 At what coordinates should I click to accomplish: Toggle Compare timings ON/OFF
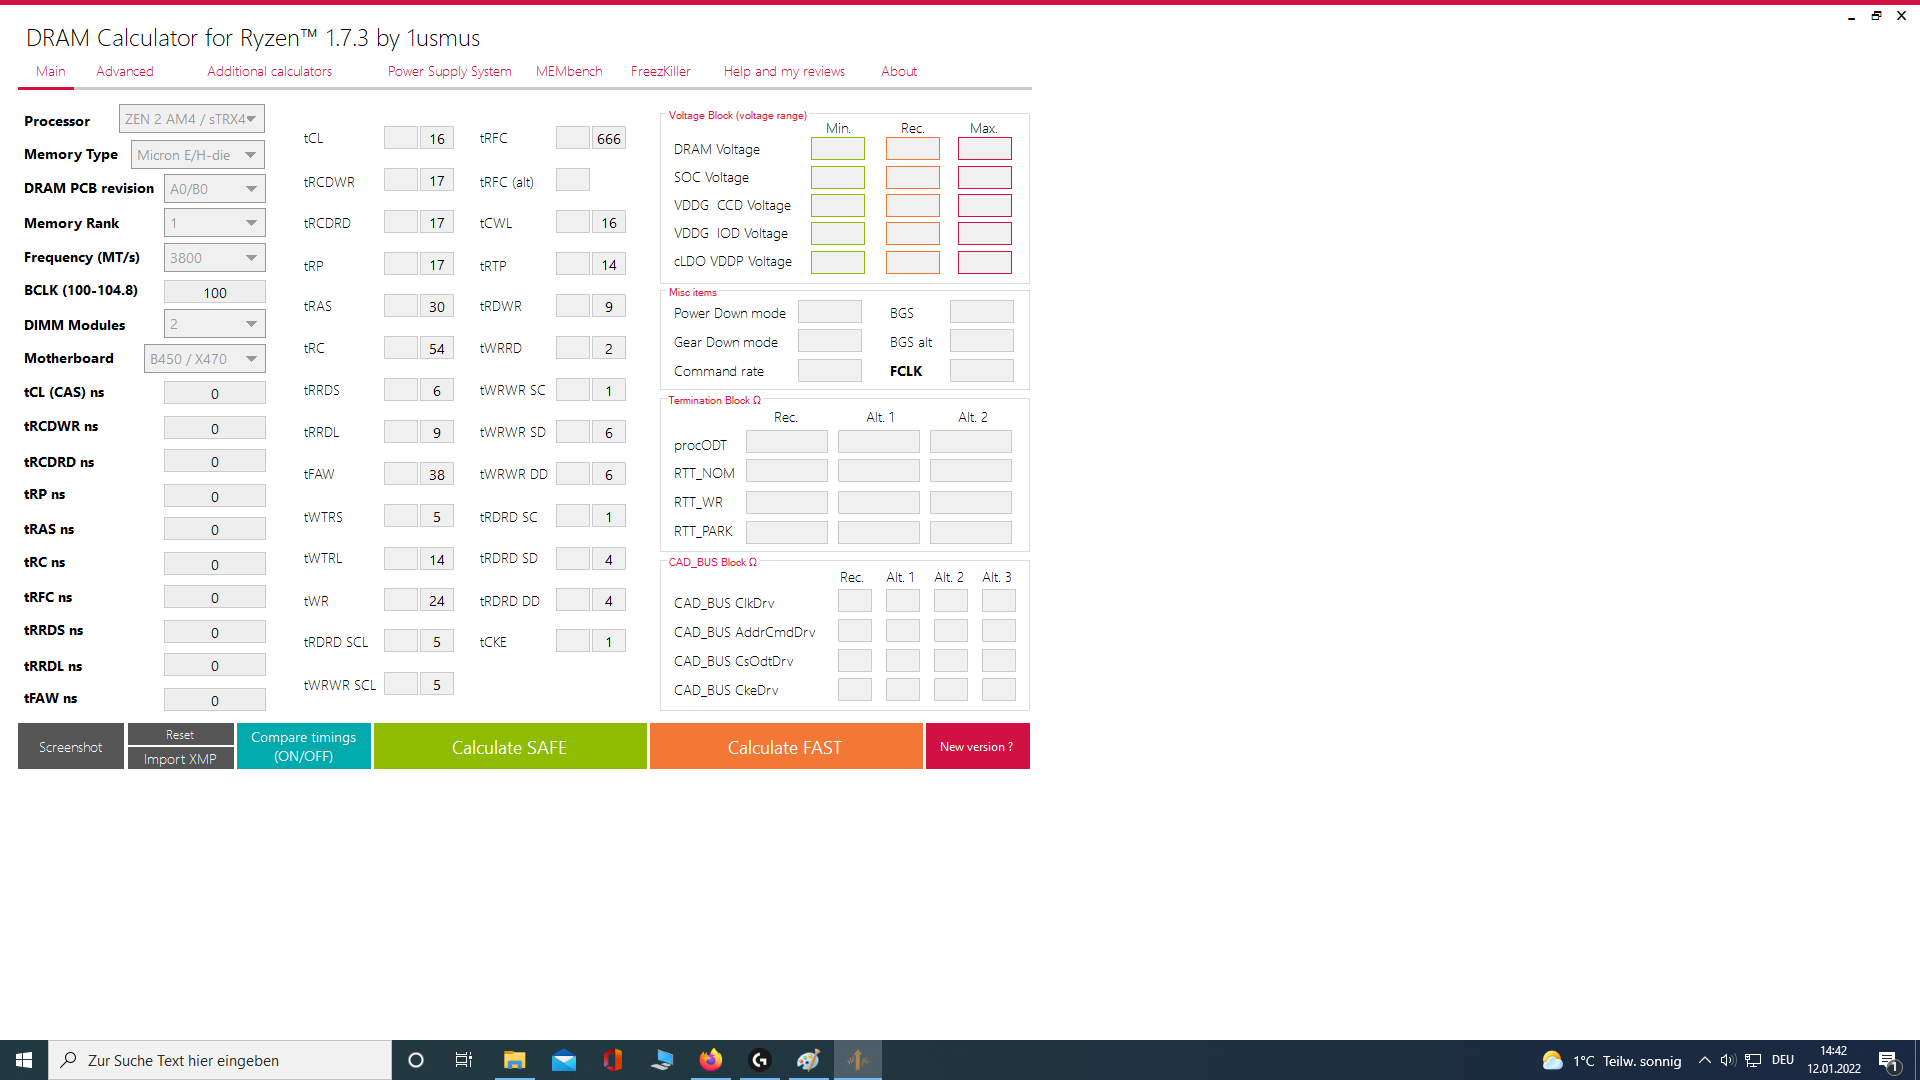coord(304,746)
